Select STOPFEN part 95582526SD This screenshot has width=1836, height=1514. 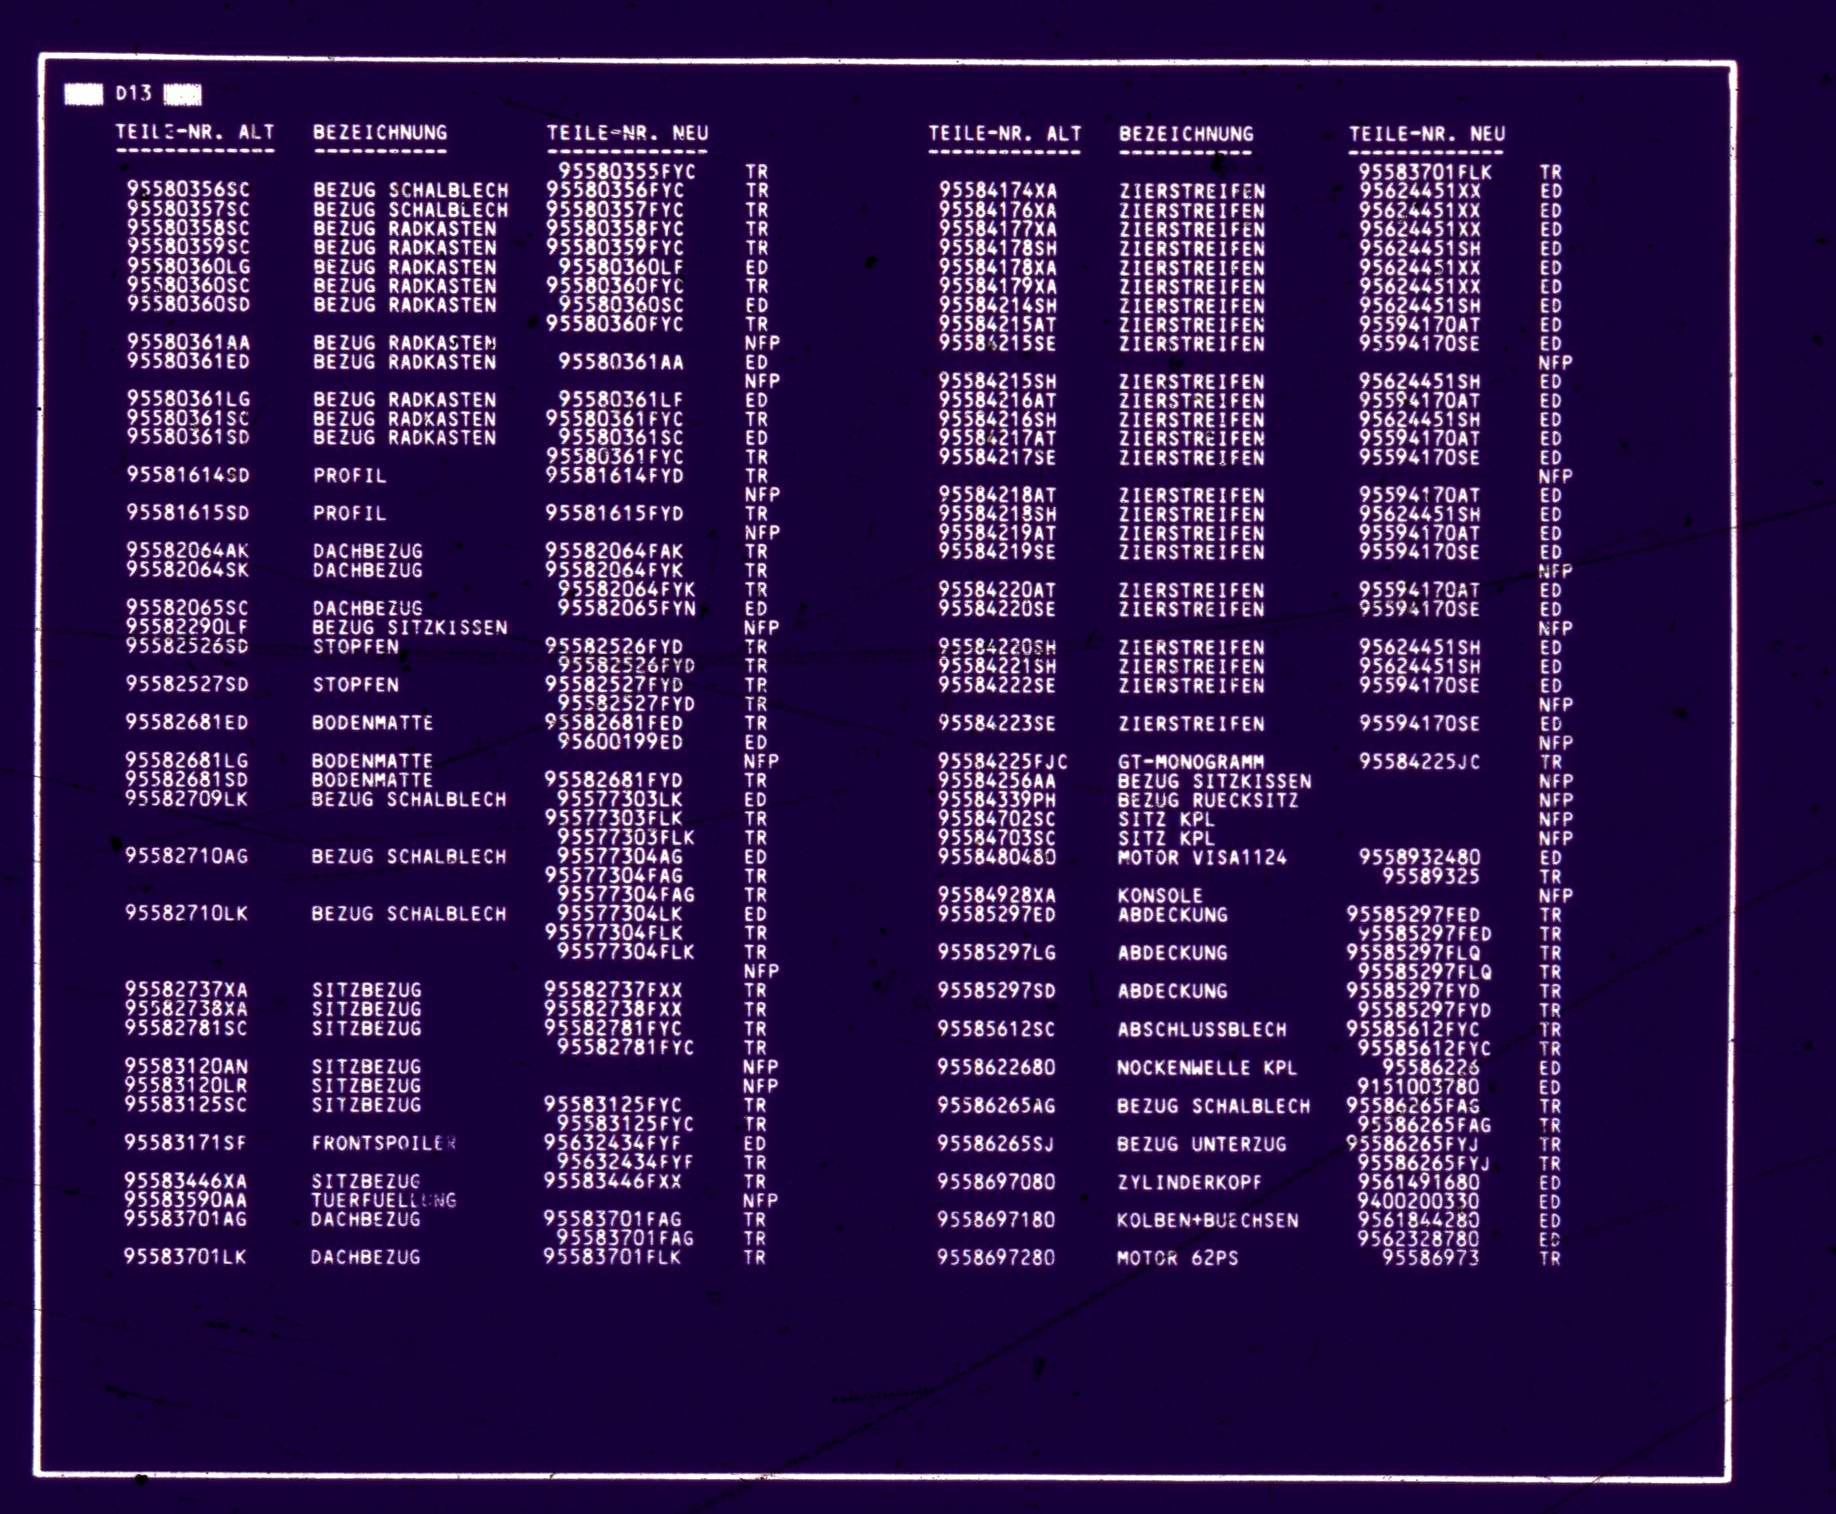click(x=187, y=646)
